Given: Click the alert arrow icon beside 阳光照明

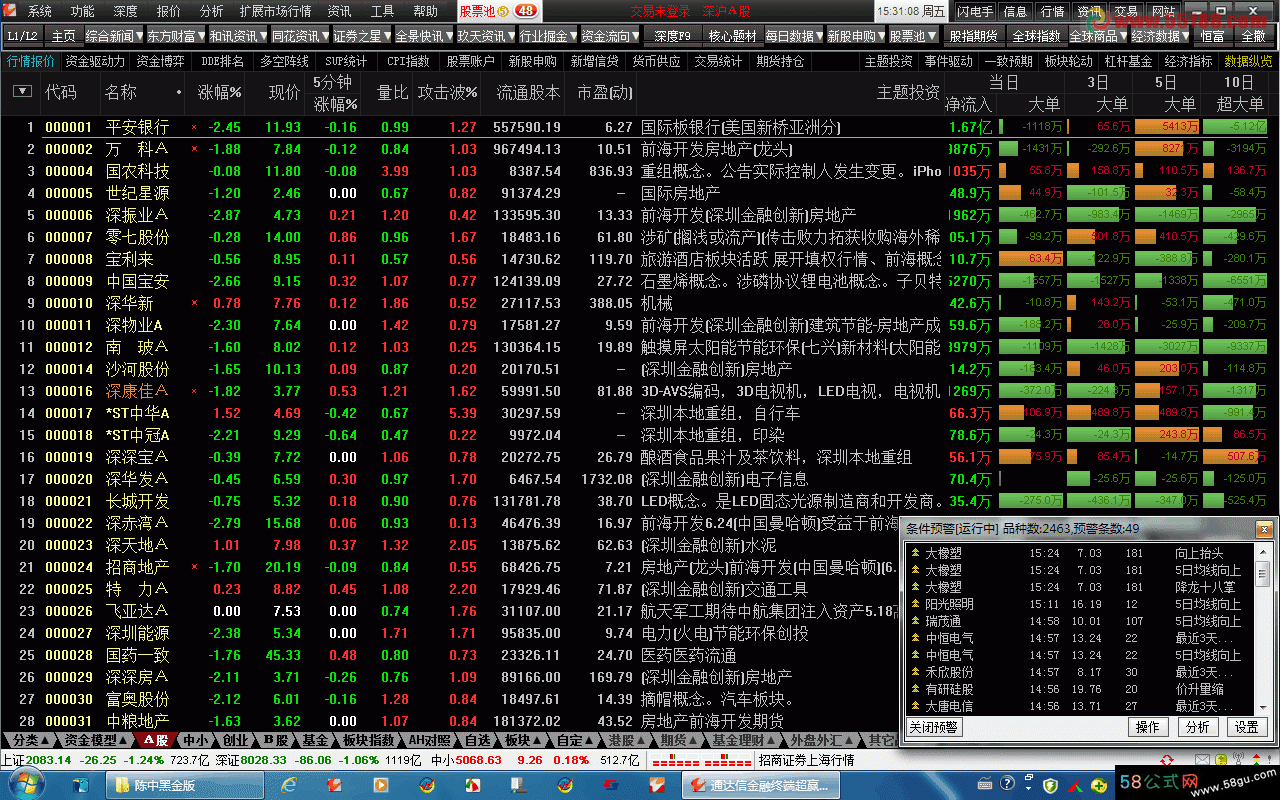Looking at the screenshot, I should [x=915, y=604].
